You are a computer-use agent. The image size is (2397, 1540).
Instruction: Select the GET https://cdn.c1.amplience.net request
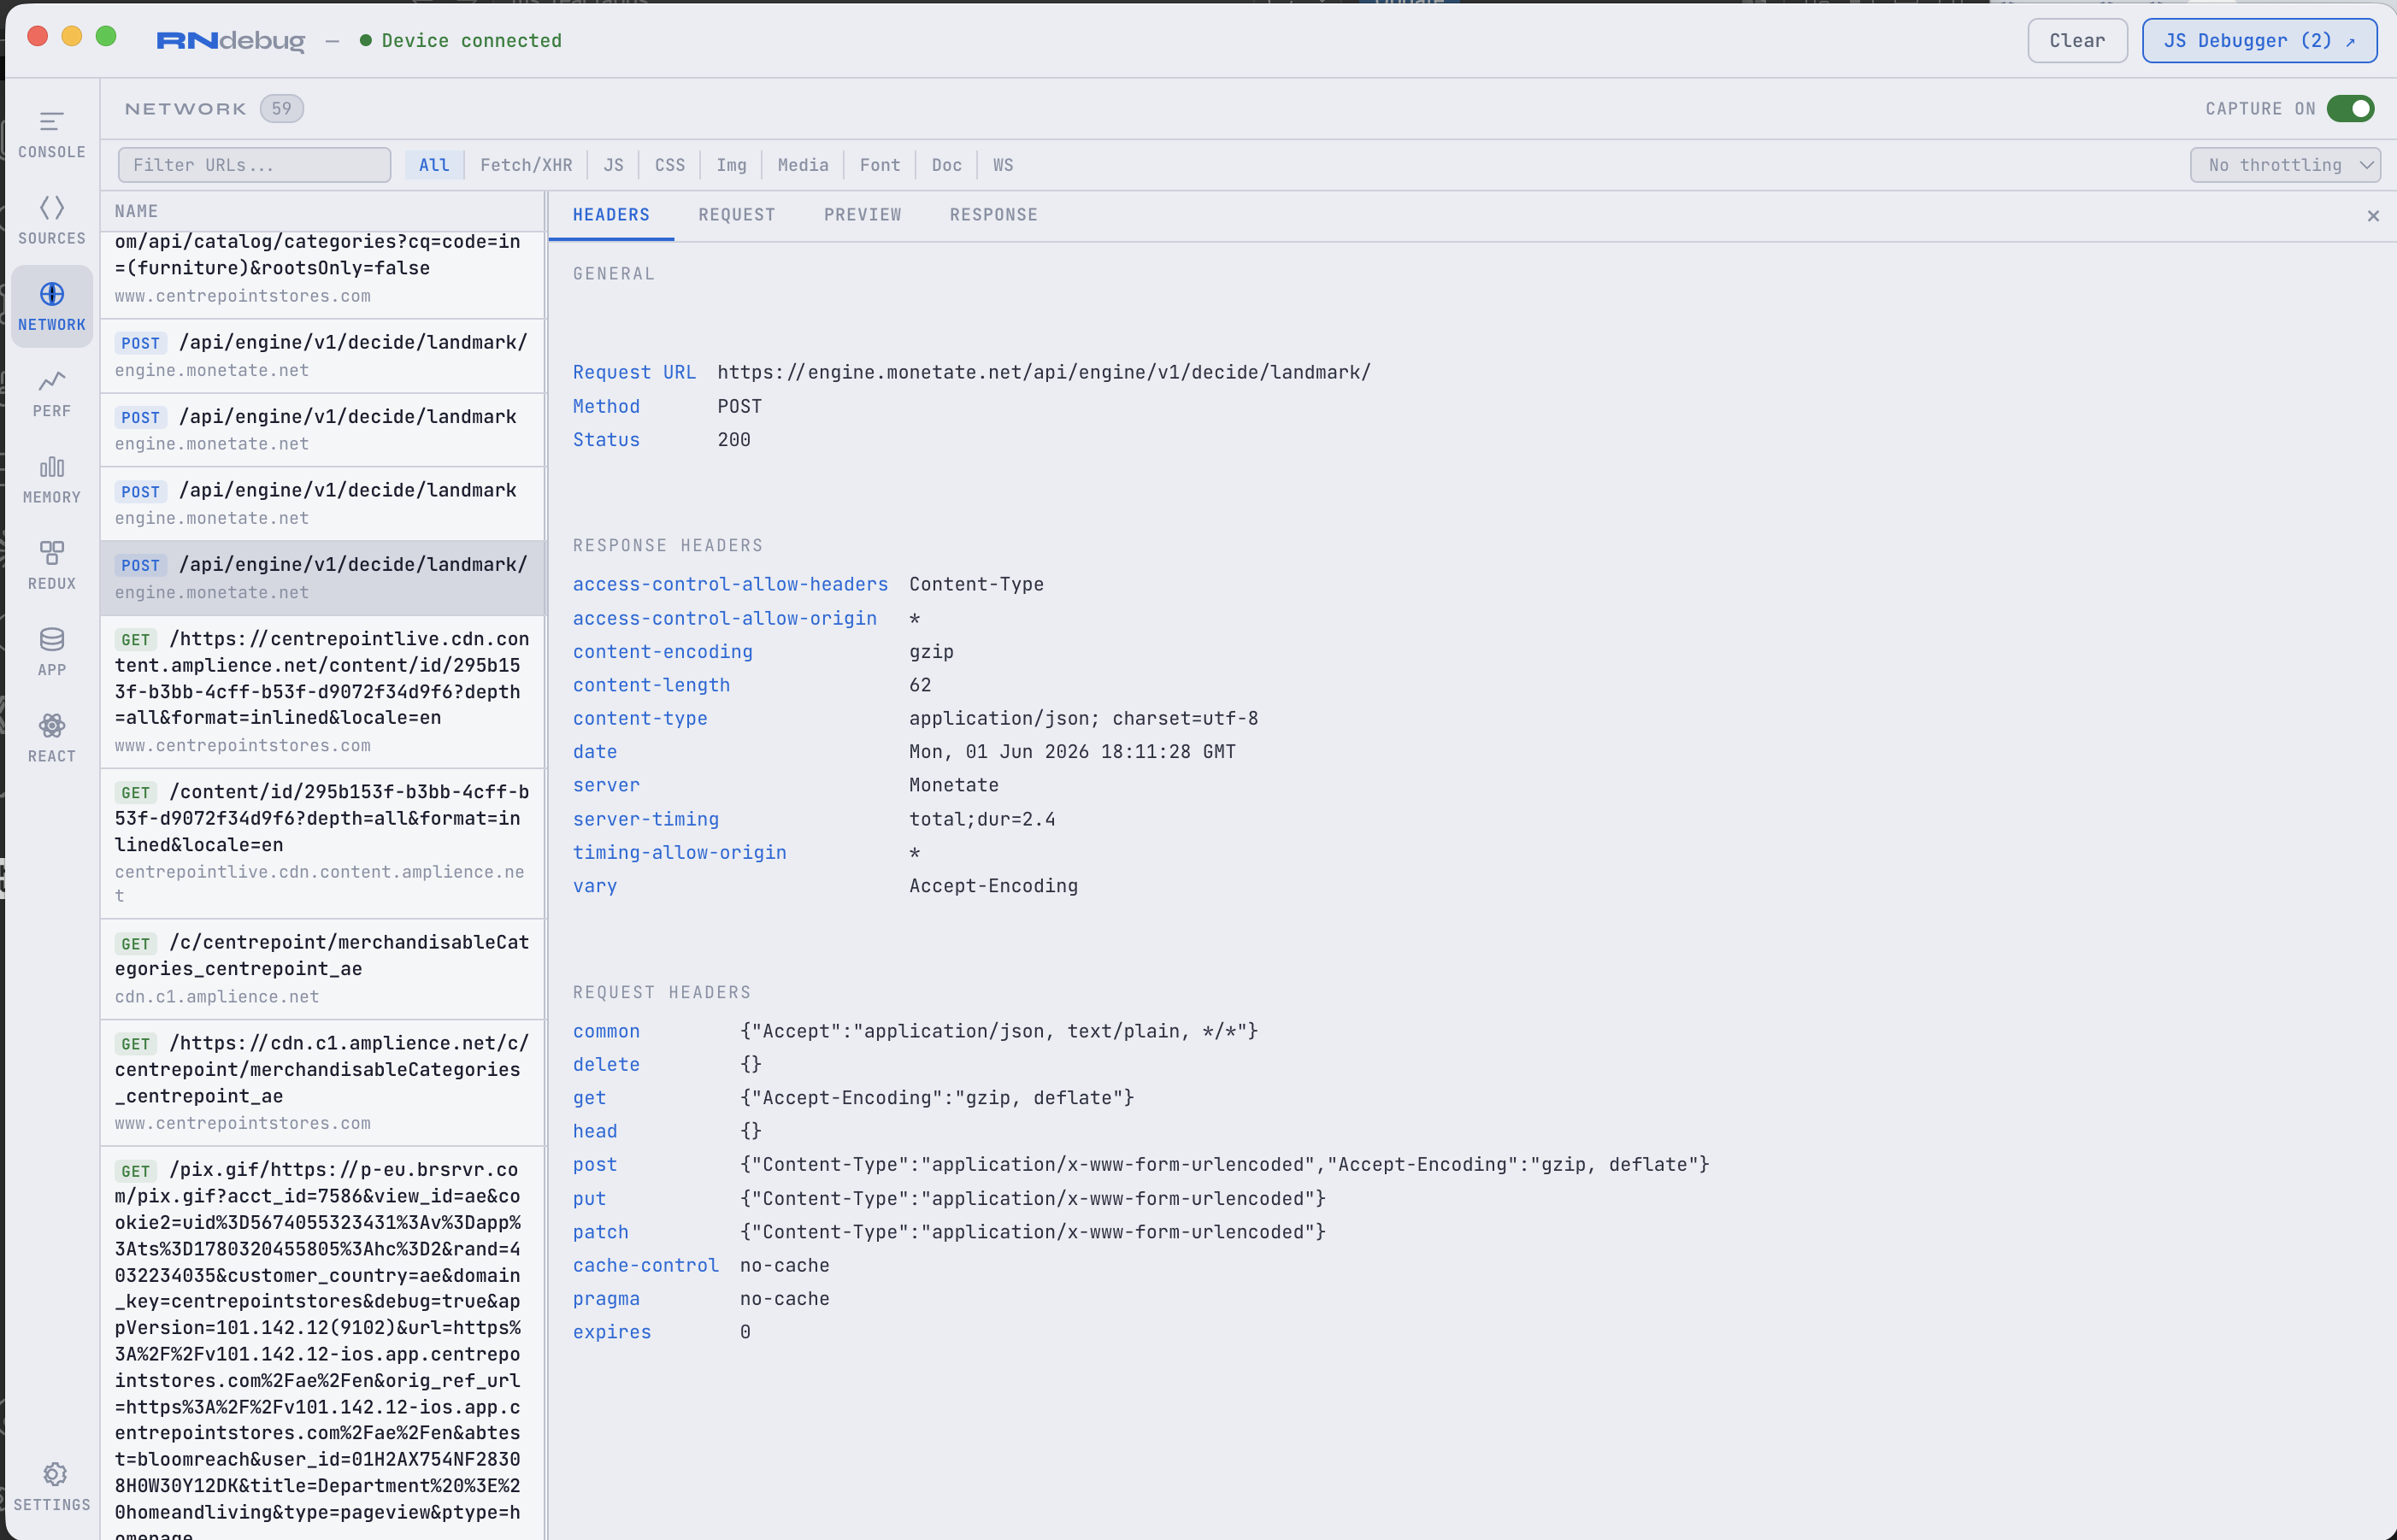(323, 1083)
